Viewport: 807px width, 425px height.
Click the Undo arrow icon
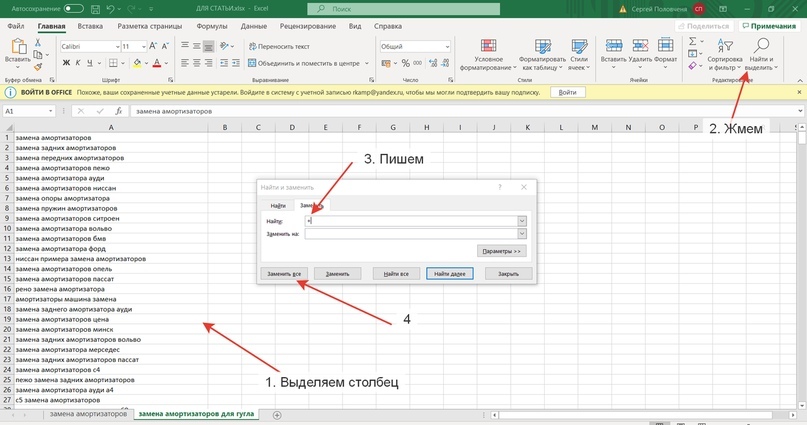click(110, 9)
